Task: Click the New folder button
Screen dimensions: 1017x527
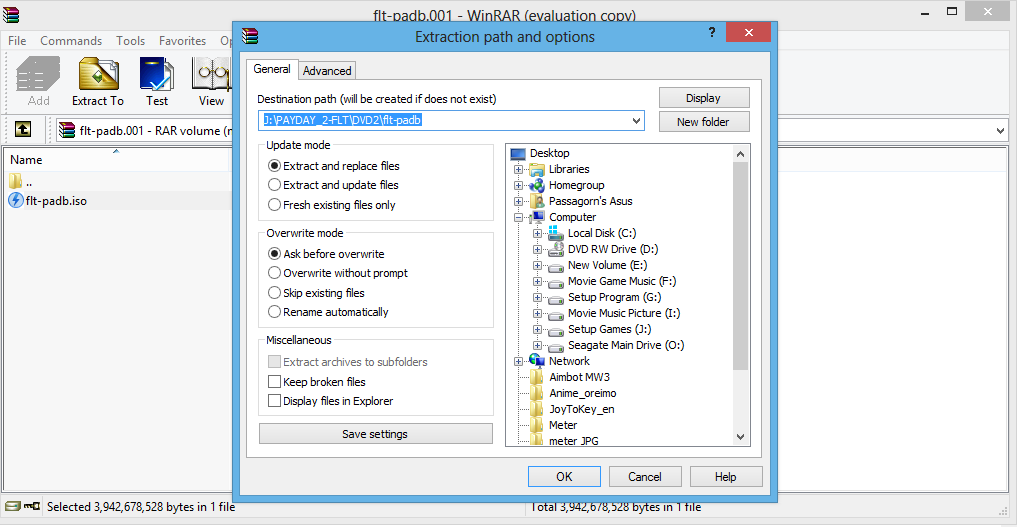Action: pos(704,122)
